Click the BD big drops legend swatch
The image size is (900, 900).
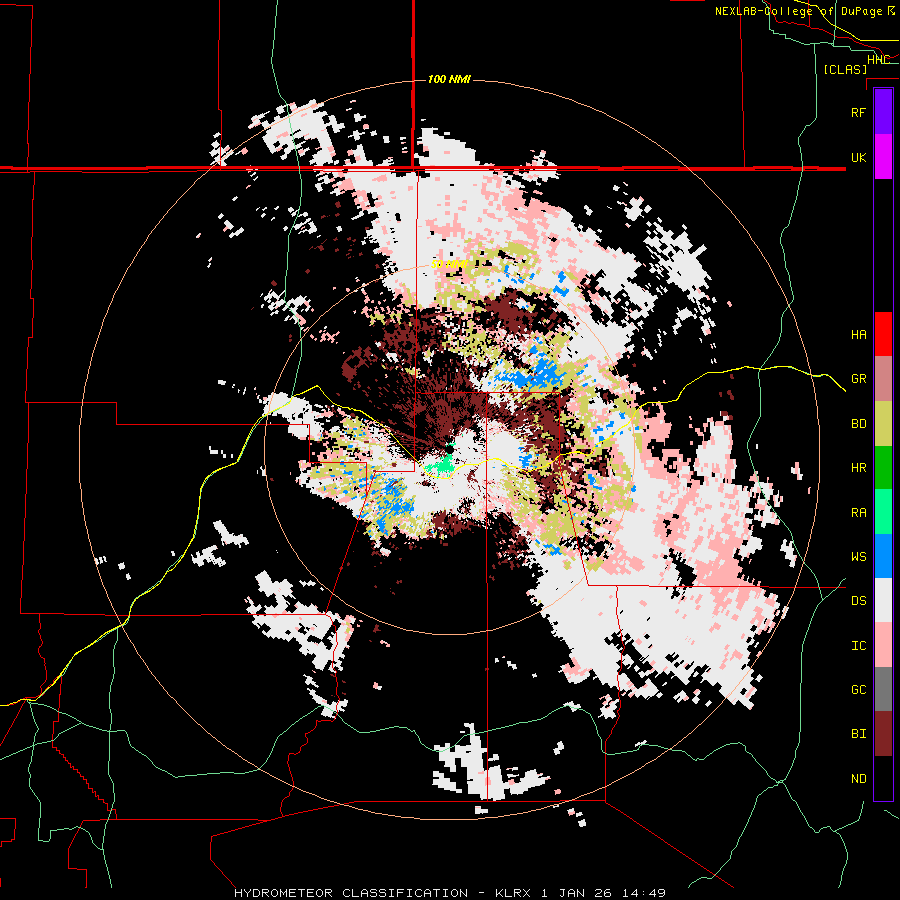[883, 424]
